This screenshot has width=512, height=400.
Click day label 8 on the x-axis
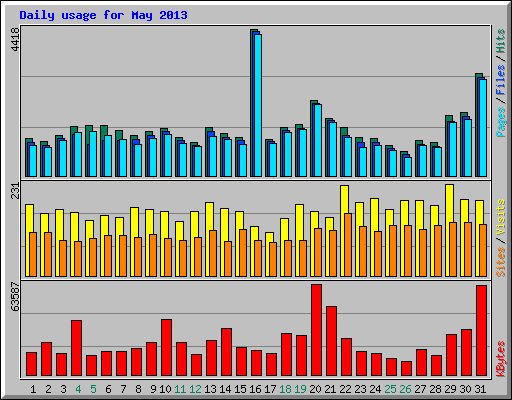pos(138,389)
